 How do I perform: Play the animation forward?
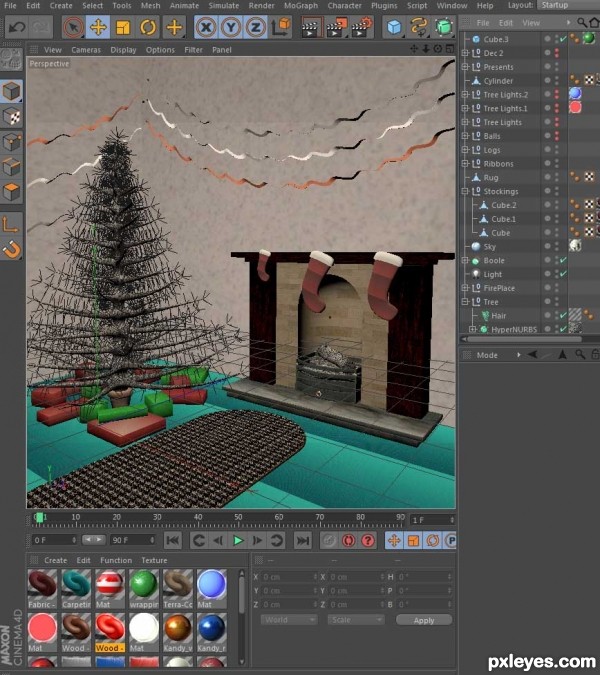[238, 540]
